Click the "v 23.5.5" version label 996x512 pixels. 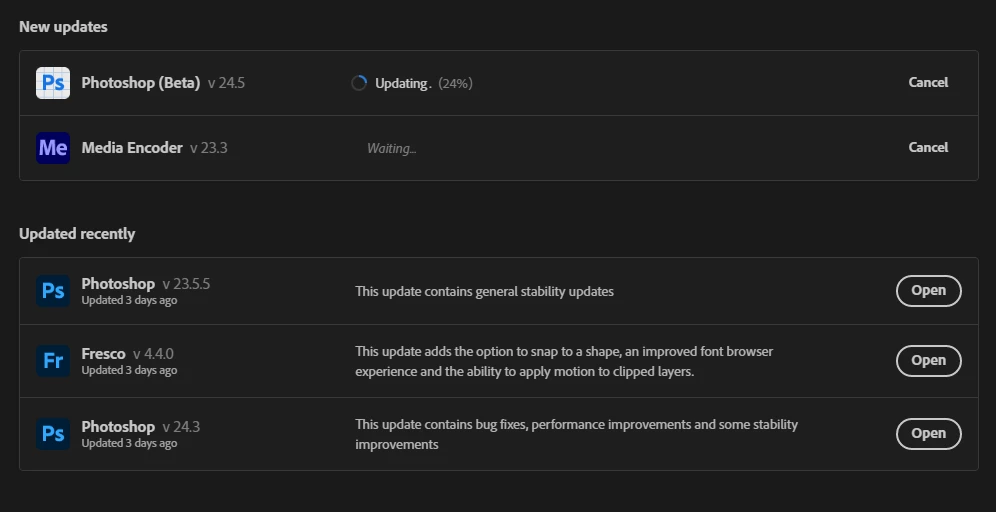point(186,284)
